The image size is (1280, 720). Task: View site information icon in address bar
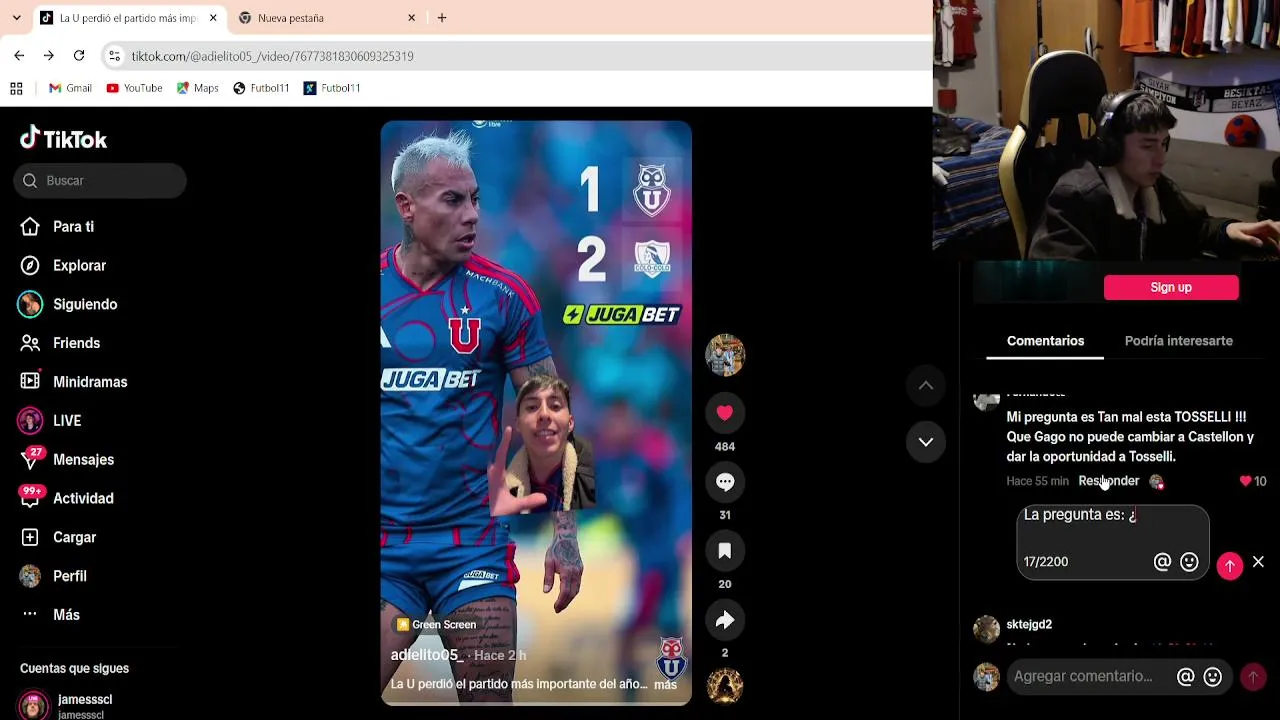(x=114, y=56)
